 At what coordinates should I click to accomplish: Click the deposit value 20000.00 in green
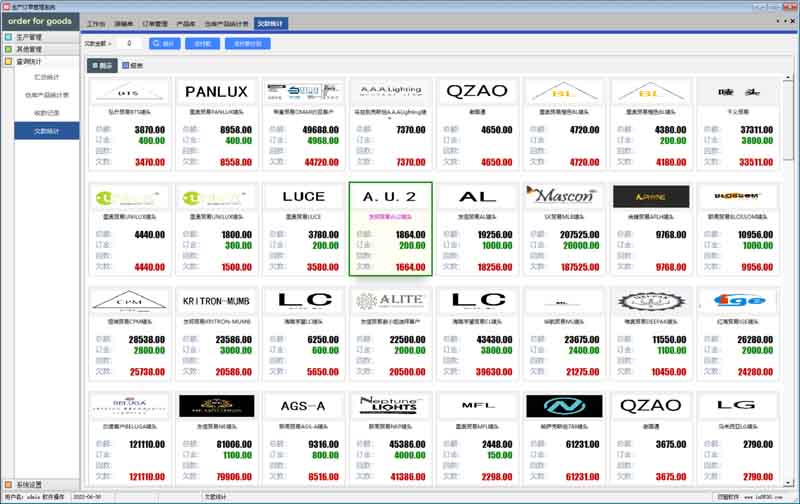click(581, 245)
